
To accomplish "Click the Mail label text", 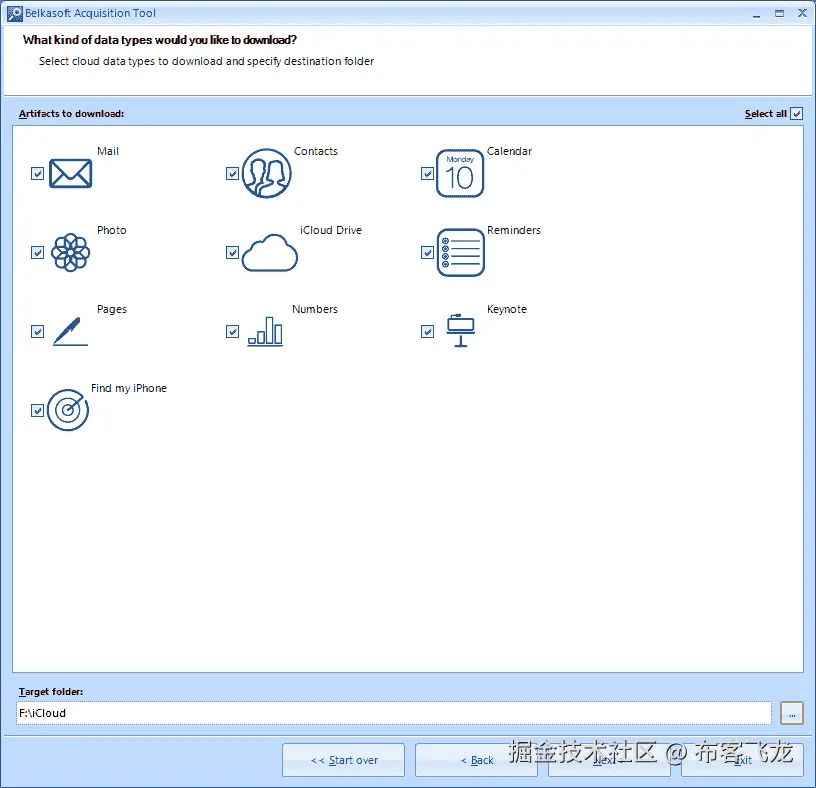I will point(108,151).
